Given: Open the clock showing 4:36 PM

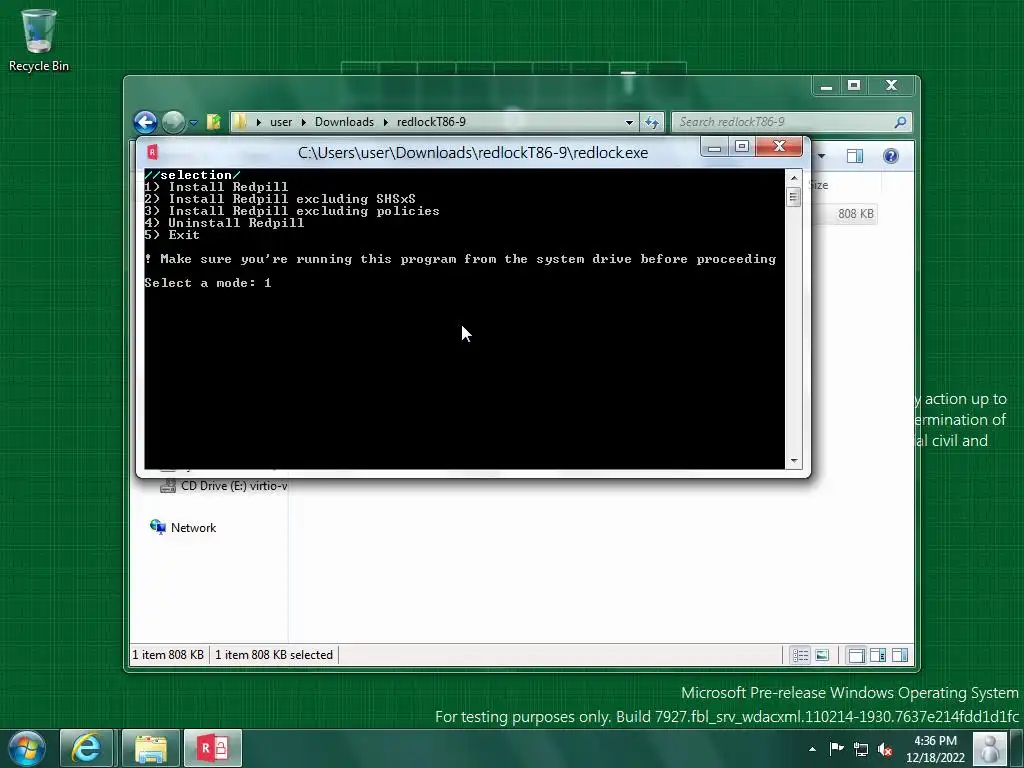Looking at the screenshot, I should [935, 749].
